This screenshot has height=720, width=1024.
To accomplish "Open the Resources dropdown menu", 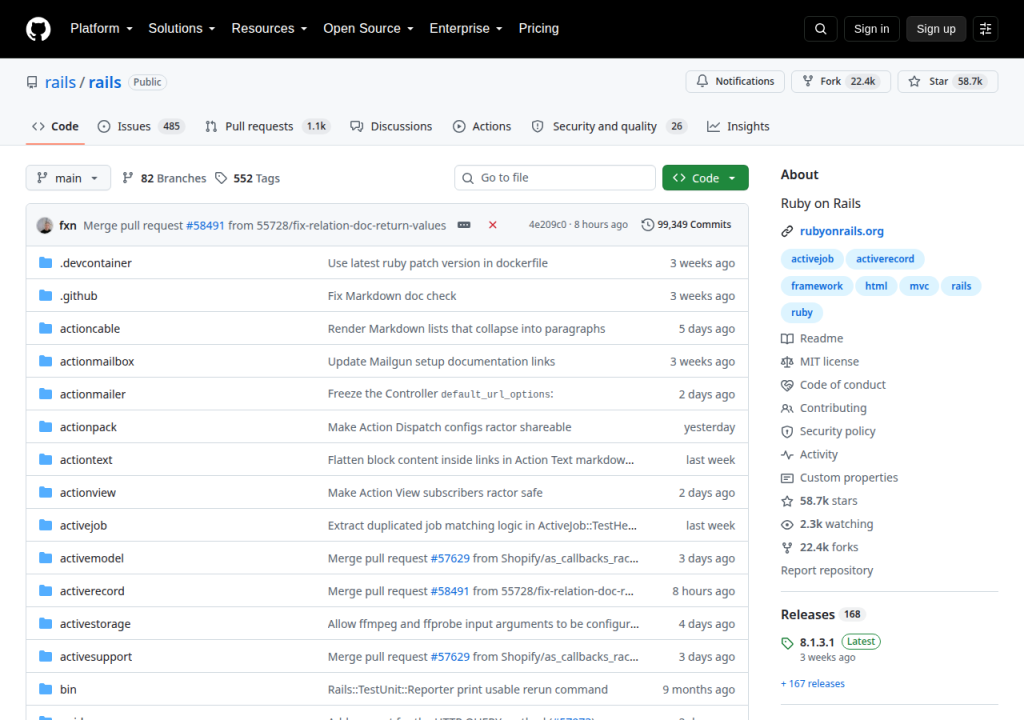I will pyautogui.click(x=269, y=29).
